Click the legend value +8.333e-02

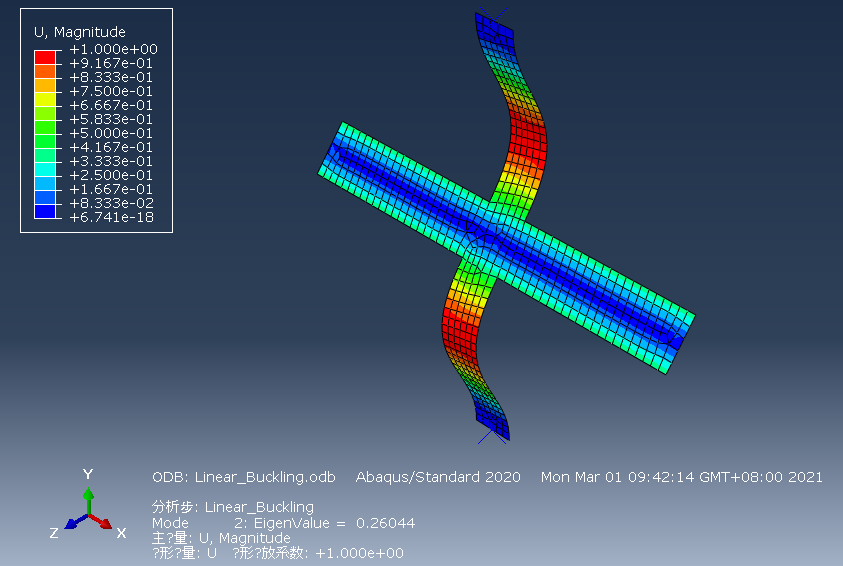(x=112, y=203)
